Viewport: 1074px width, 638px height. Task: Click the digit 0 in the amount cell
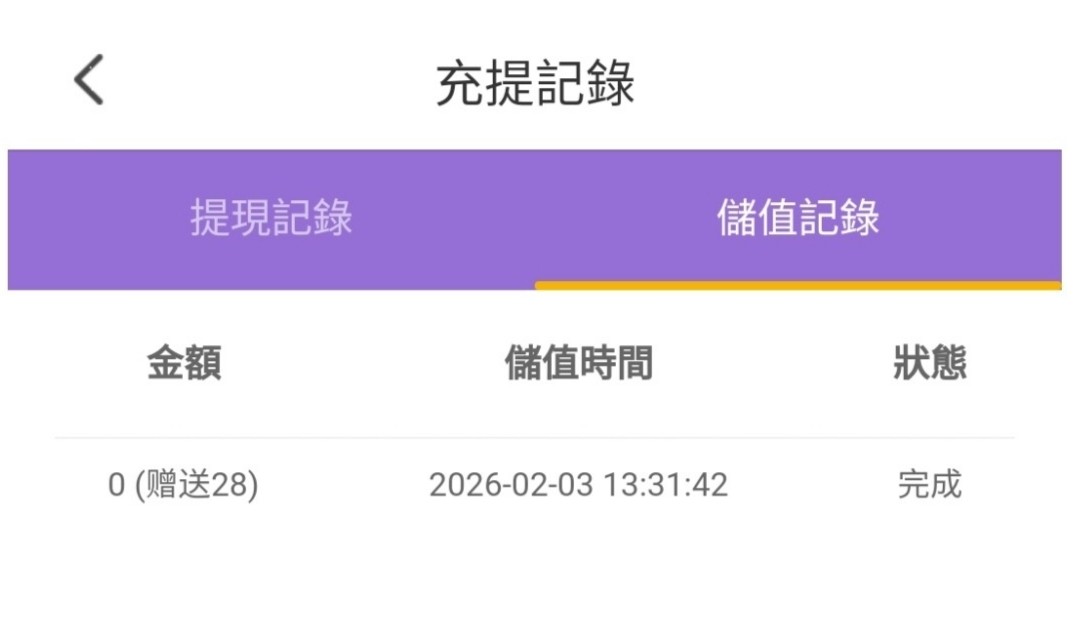point(116,485)
